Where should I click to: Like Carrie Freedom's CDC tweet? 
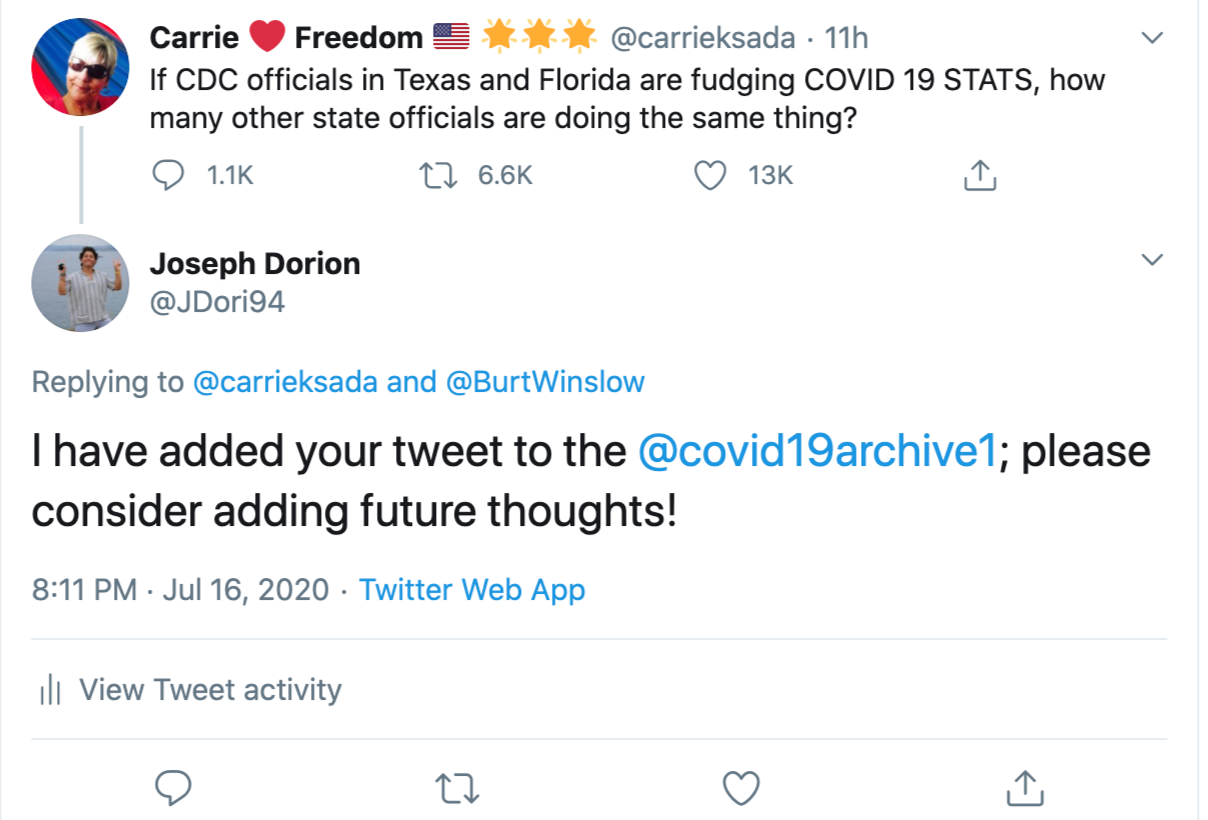(710, 176)
